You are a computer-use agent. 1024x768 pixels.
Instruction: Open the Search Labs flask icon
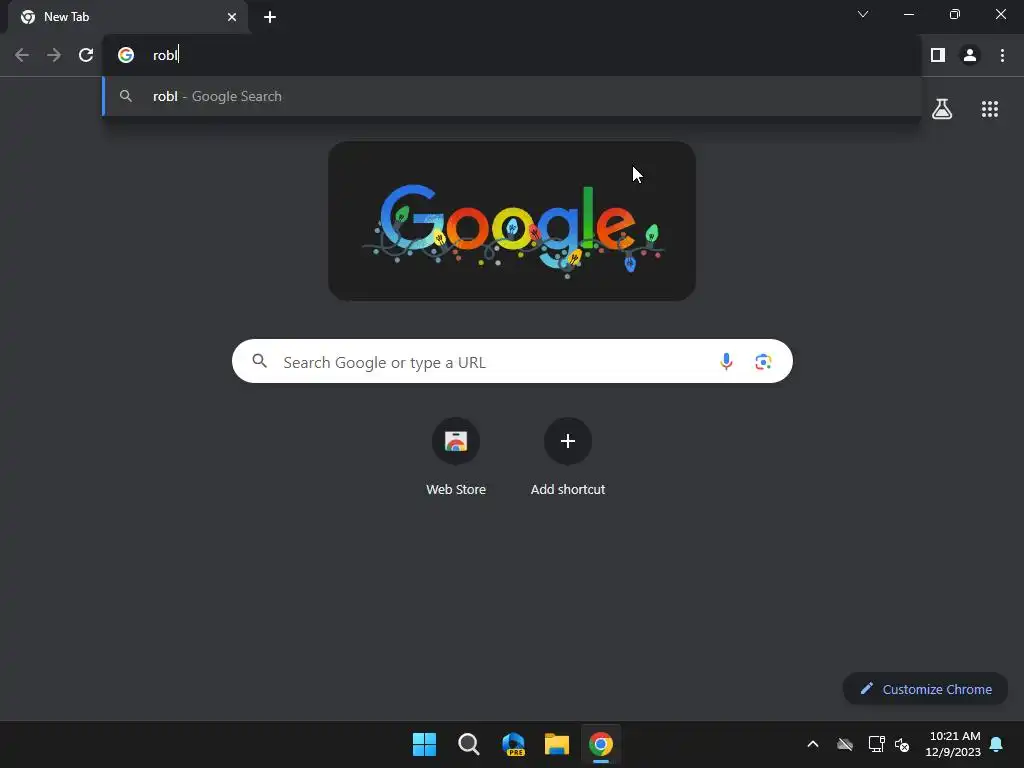tap(942, 109)
